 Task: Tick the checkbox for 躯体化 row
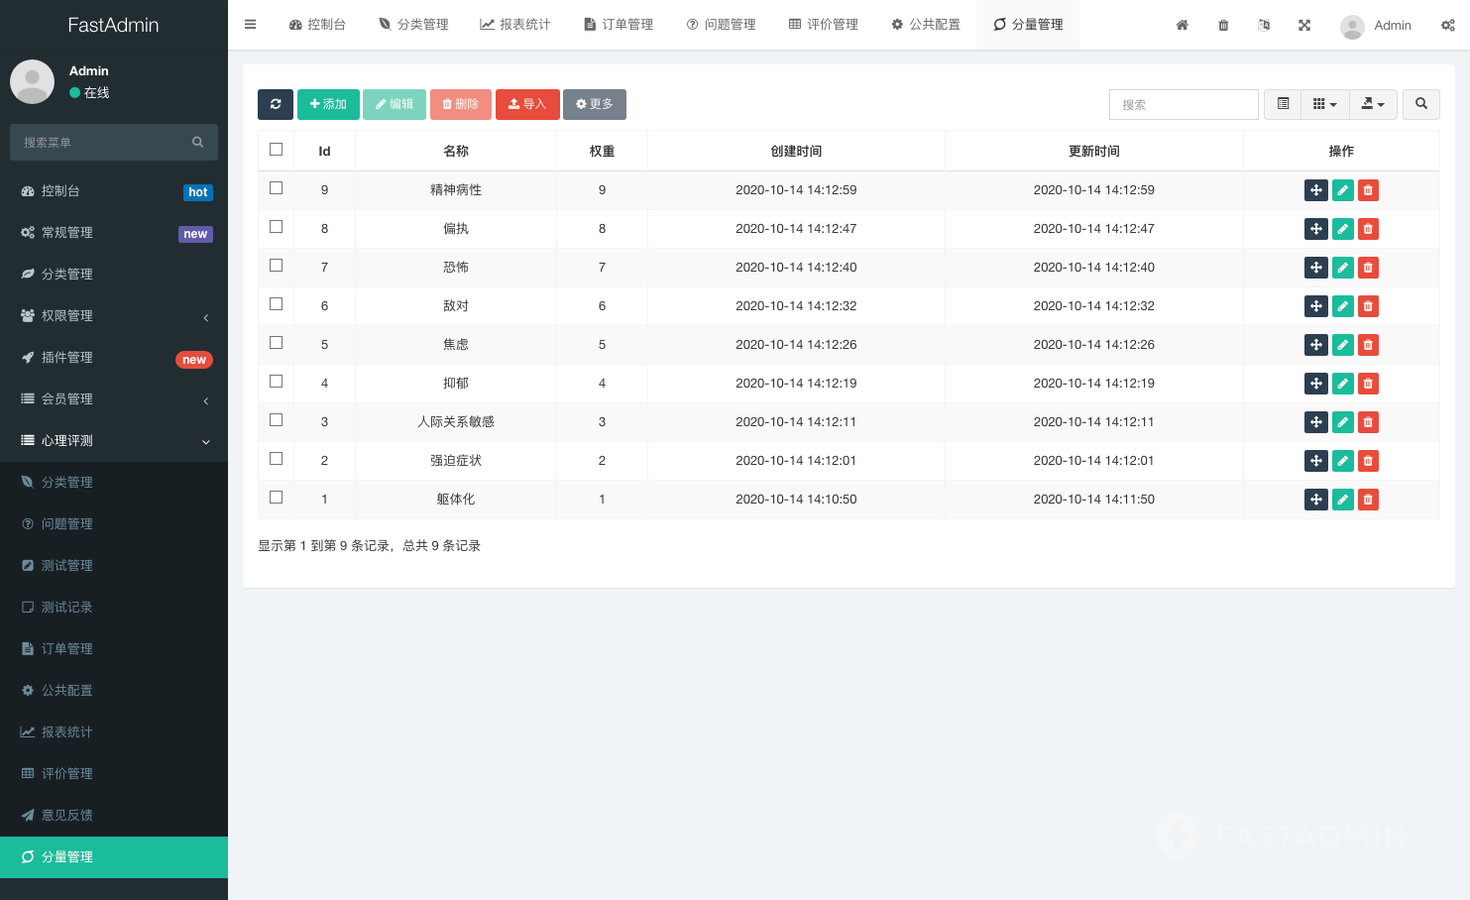pos(276,498)
